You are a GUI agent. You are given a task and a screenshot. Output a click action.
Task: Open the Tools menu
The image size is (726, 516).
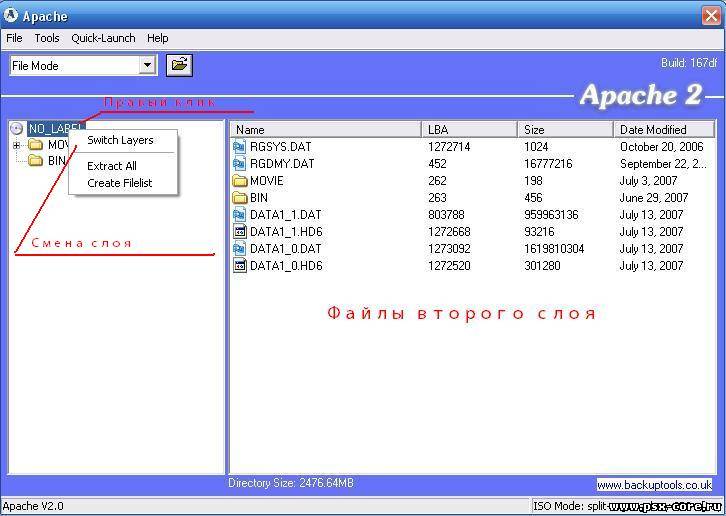pyautogui.click(x=47, y=38)
